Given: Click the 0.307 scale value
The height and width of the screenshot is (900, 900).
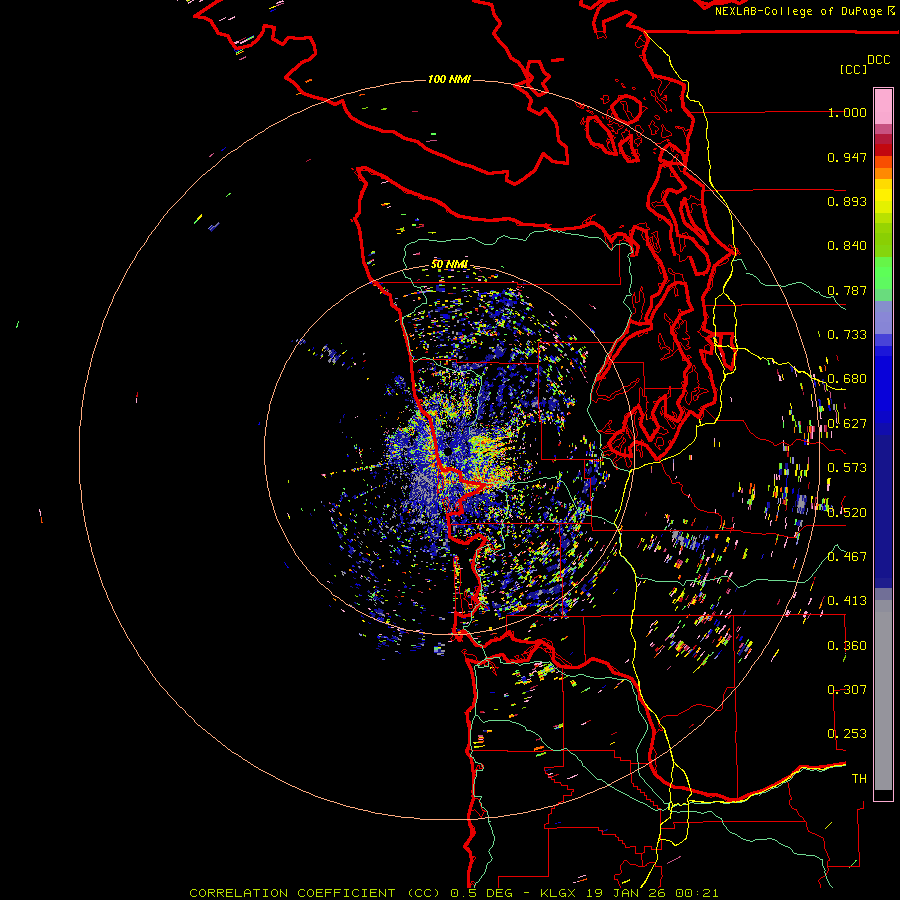Looking at the screenshot, I should [847, 690].
